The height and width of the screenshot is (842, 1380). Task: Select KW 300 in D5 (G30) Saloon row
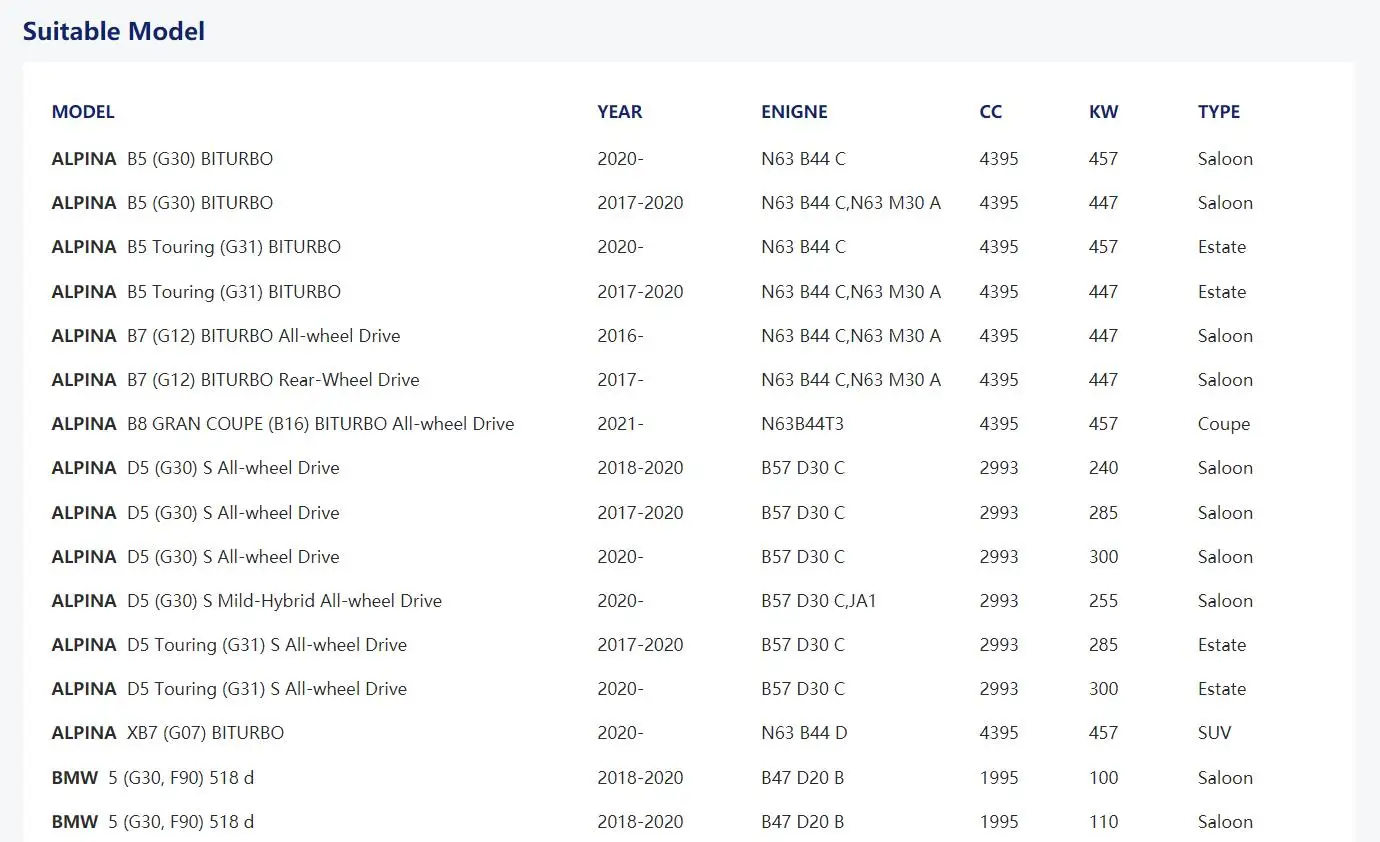point(1104,557)
